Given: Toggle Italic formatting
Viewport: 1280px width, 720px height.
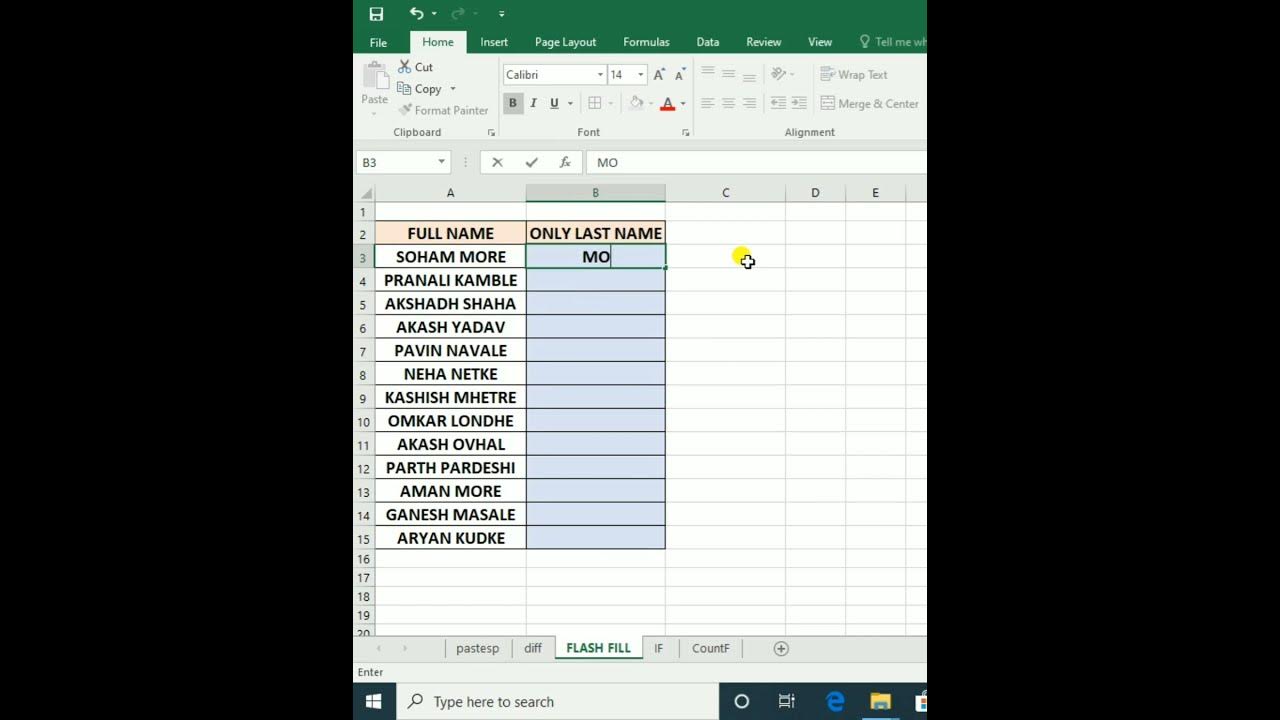Looking at the screenshot, I should click(533, 103).
